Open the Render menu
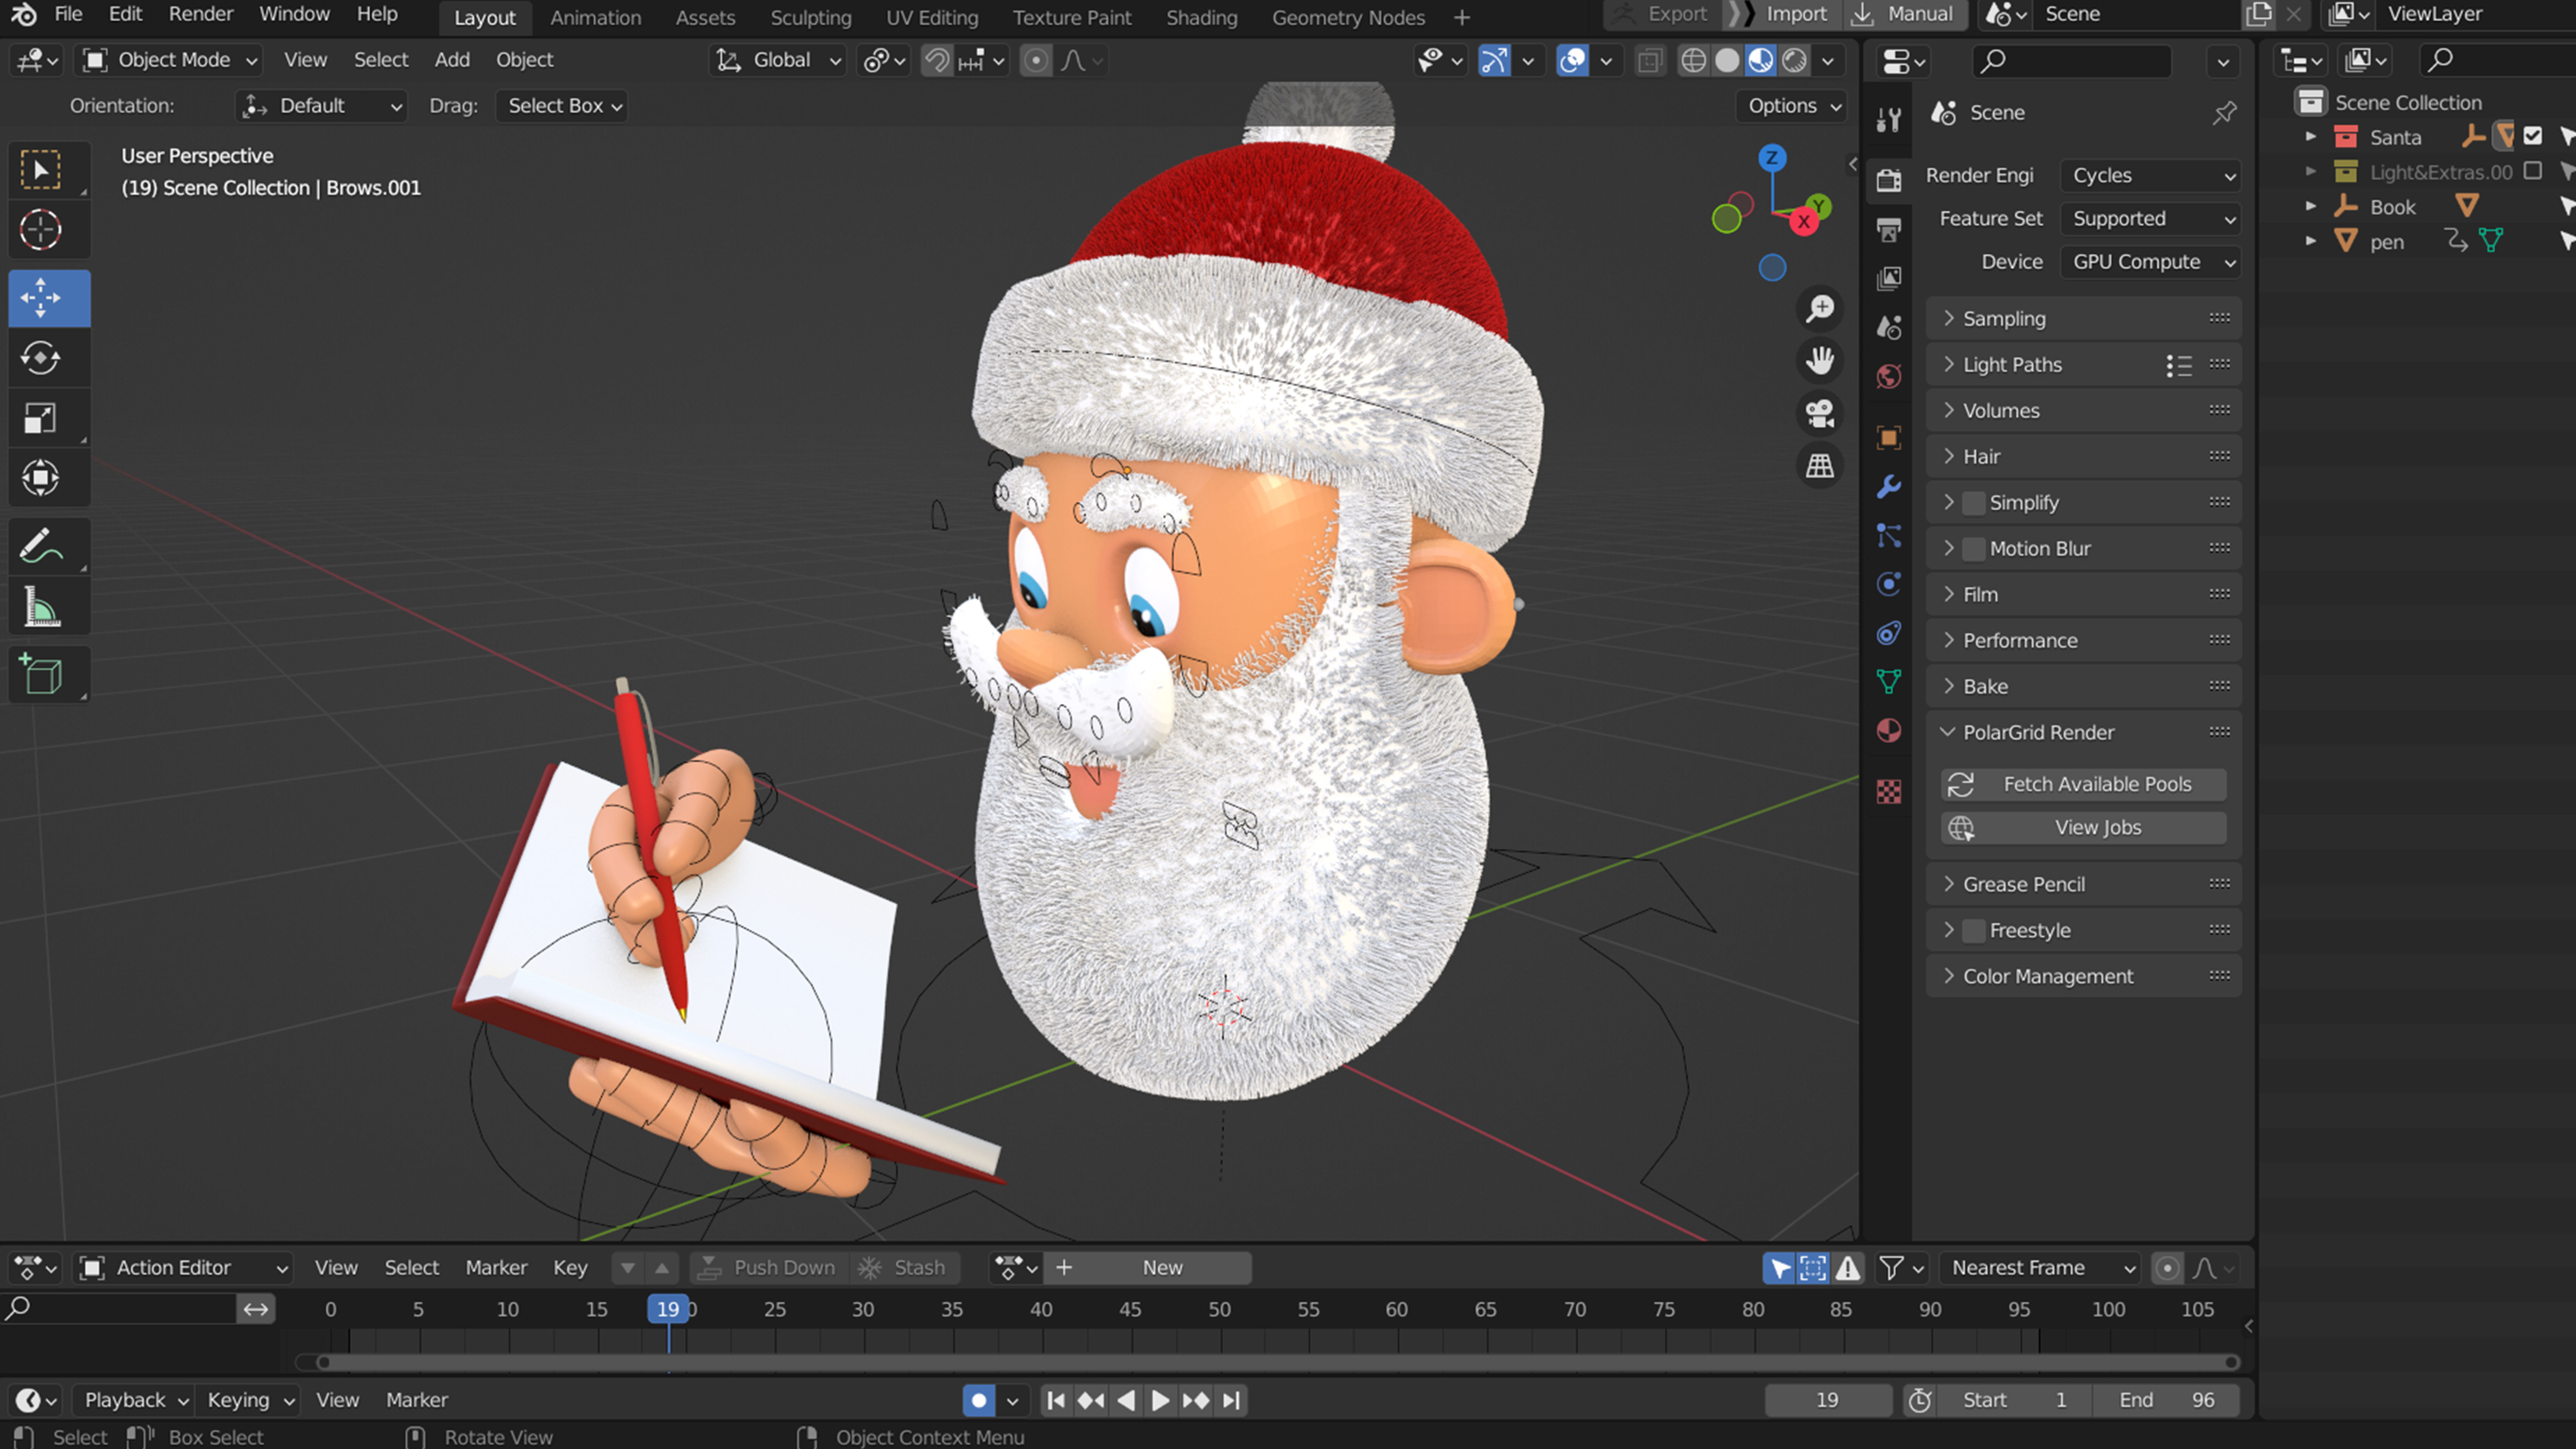 coord(201,15)
